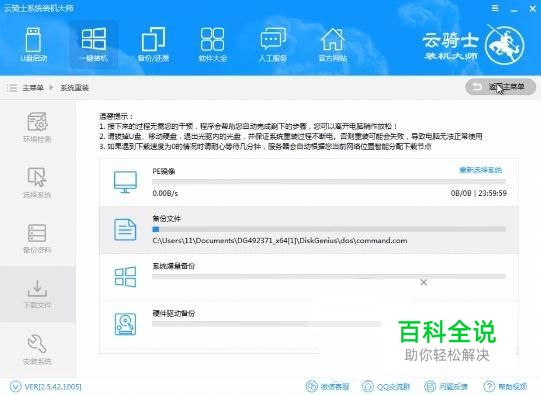The height and width of the screenshot is (395, 541).
Task: Open 帮助视频 in the status bar
Action: click(505, 386)
